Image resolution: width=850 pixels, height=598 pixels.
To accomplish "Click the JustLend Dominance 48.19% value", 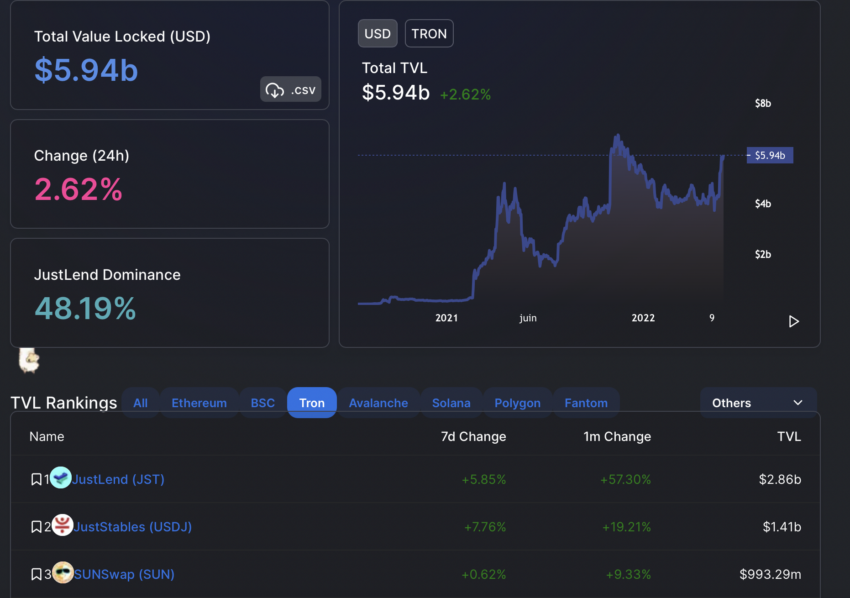I will [x=85, y=308].
